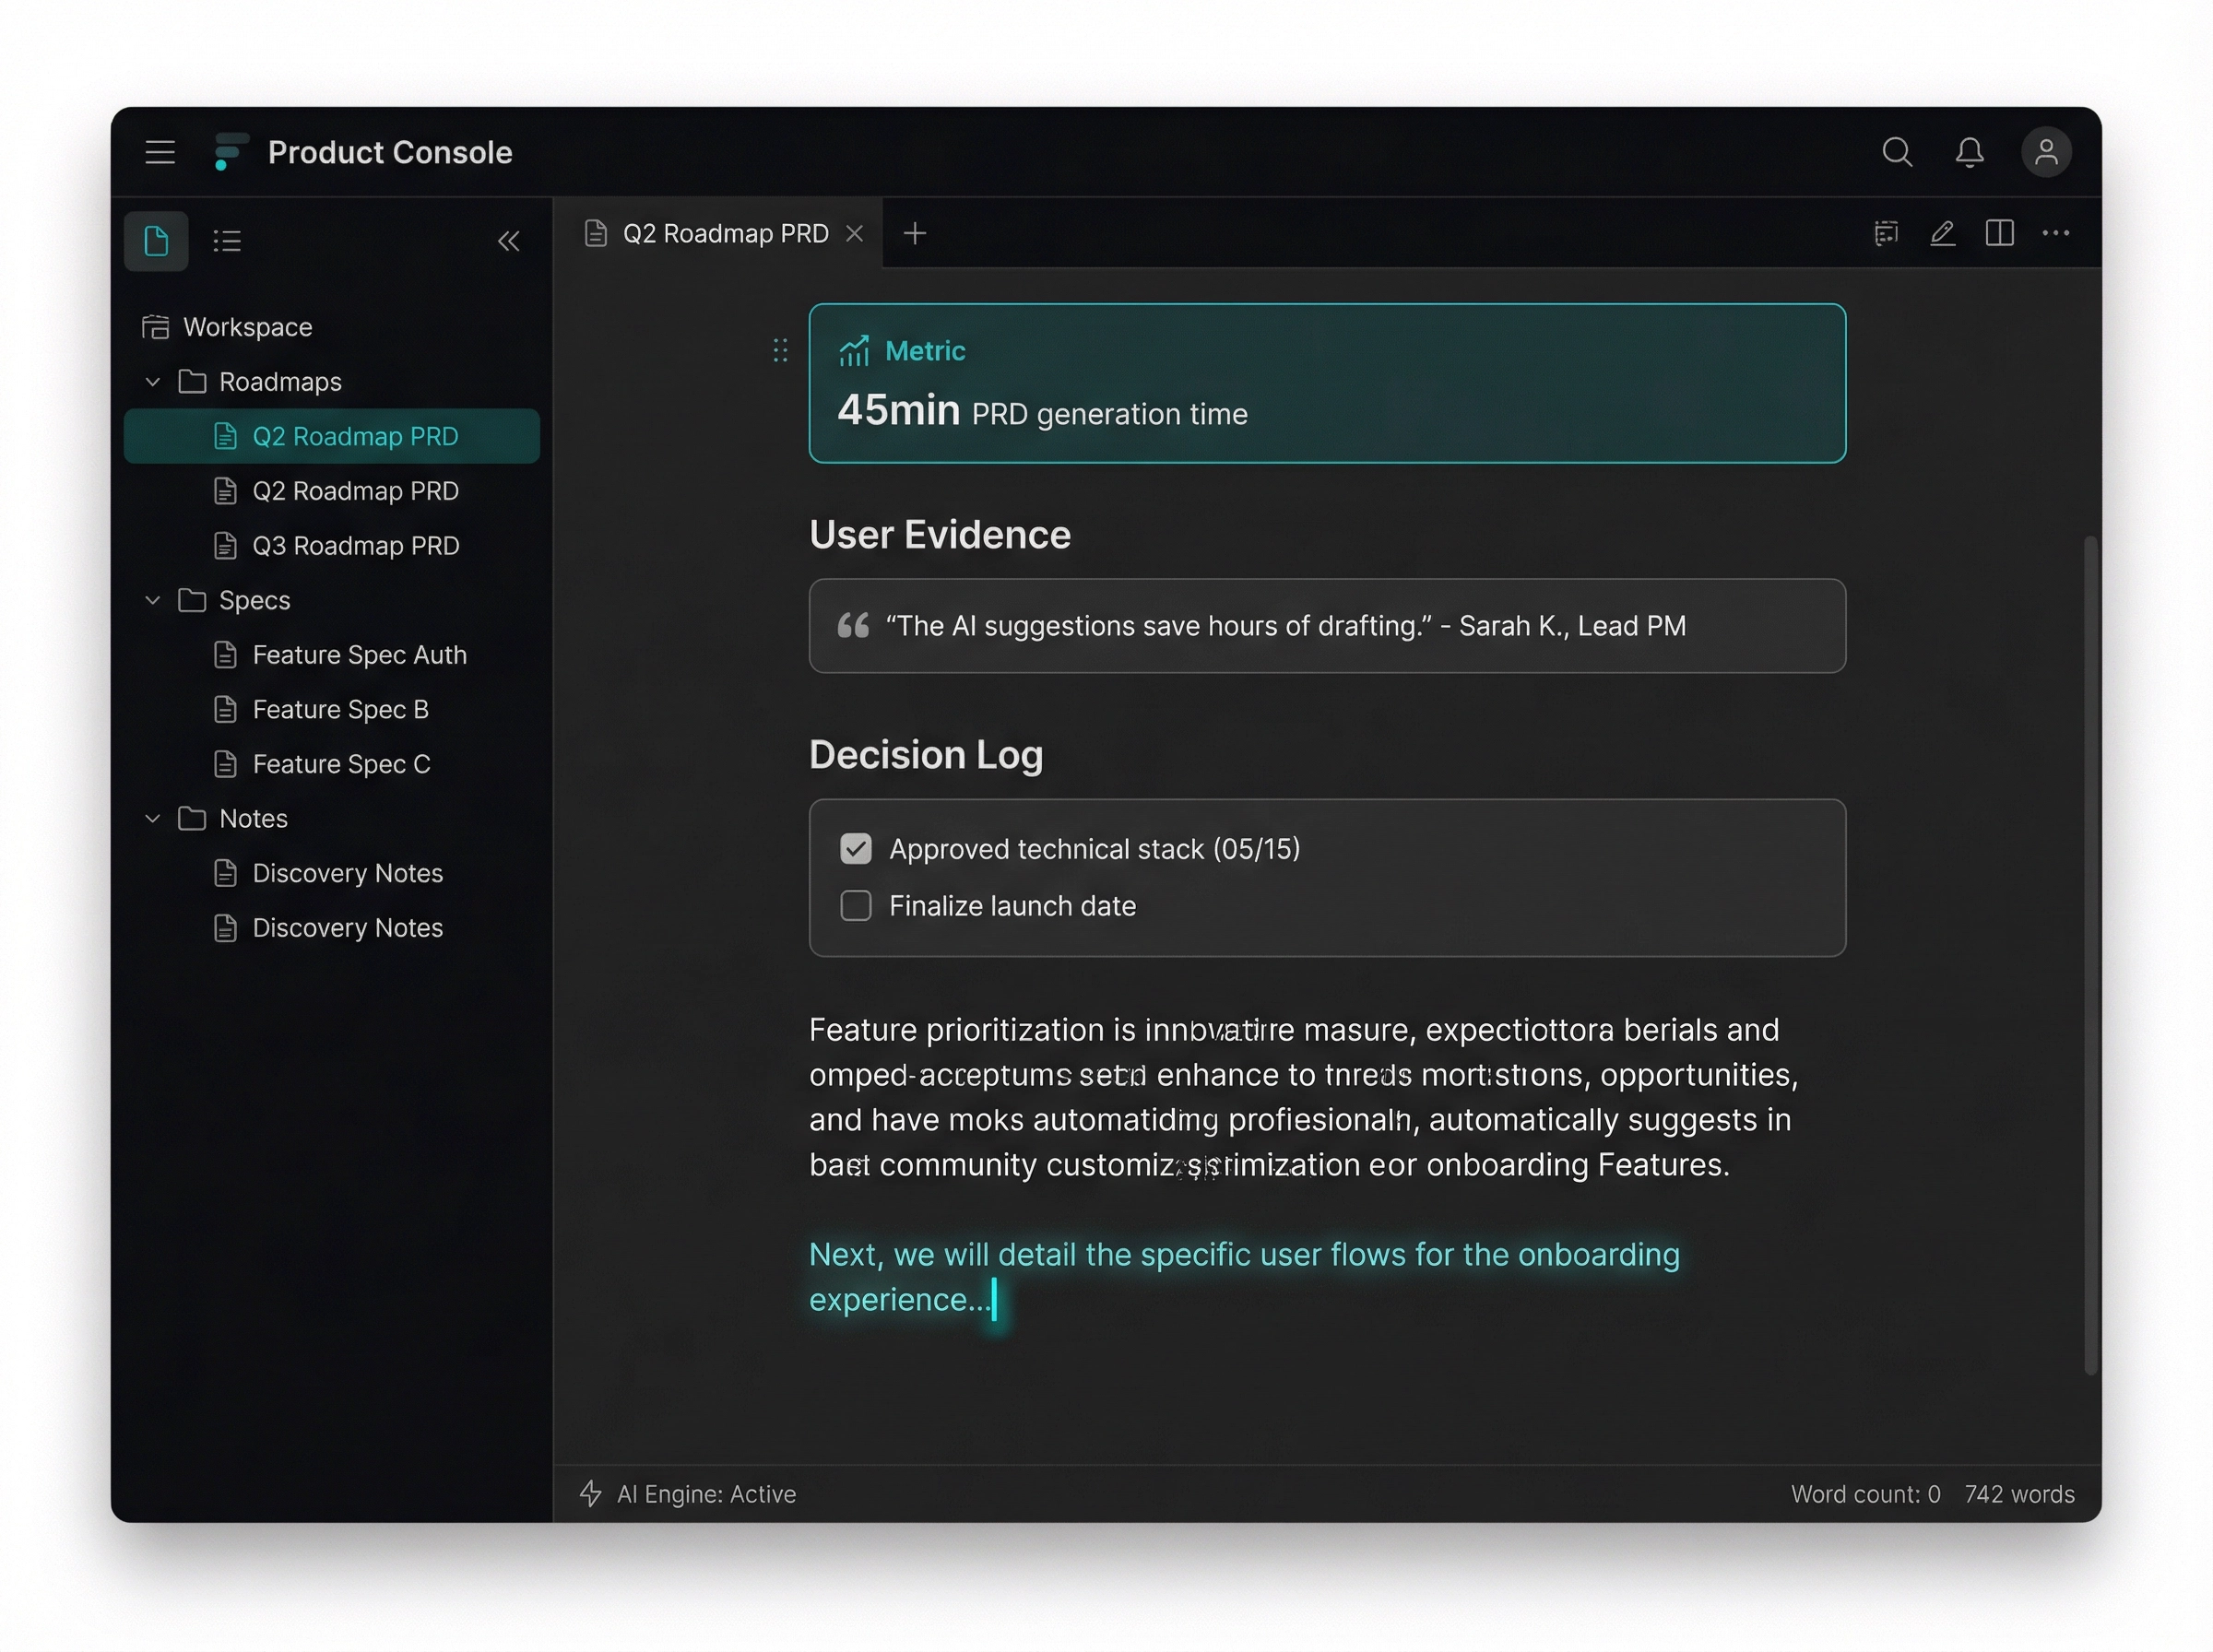Open Discovery Notes under Notes

(x=347, y=872)
